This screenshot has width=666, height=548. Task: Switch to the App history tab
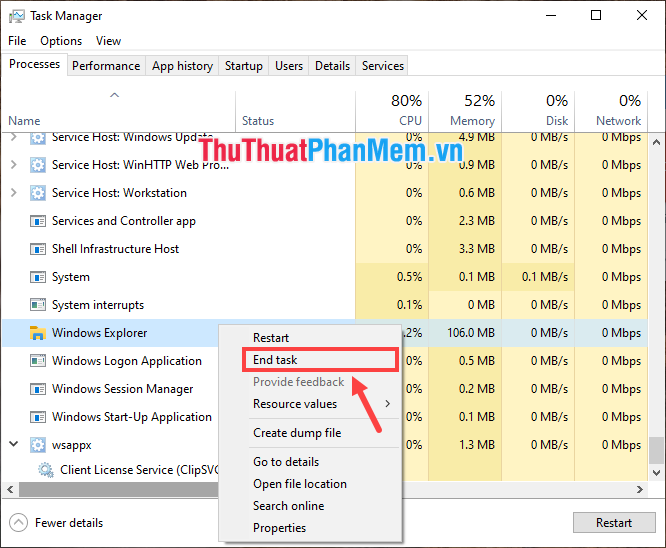click(x=182, y=66)
